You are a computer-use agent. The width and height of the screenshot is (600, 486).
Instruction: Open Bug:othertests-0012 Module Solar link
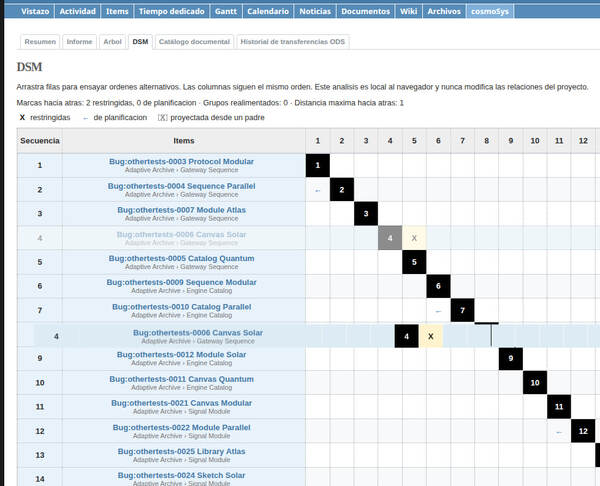point(181,355)
